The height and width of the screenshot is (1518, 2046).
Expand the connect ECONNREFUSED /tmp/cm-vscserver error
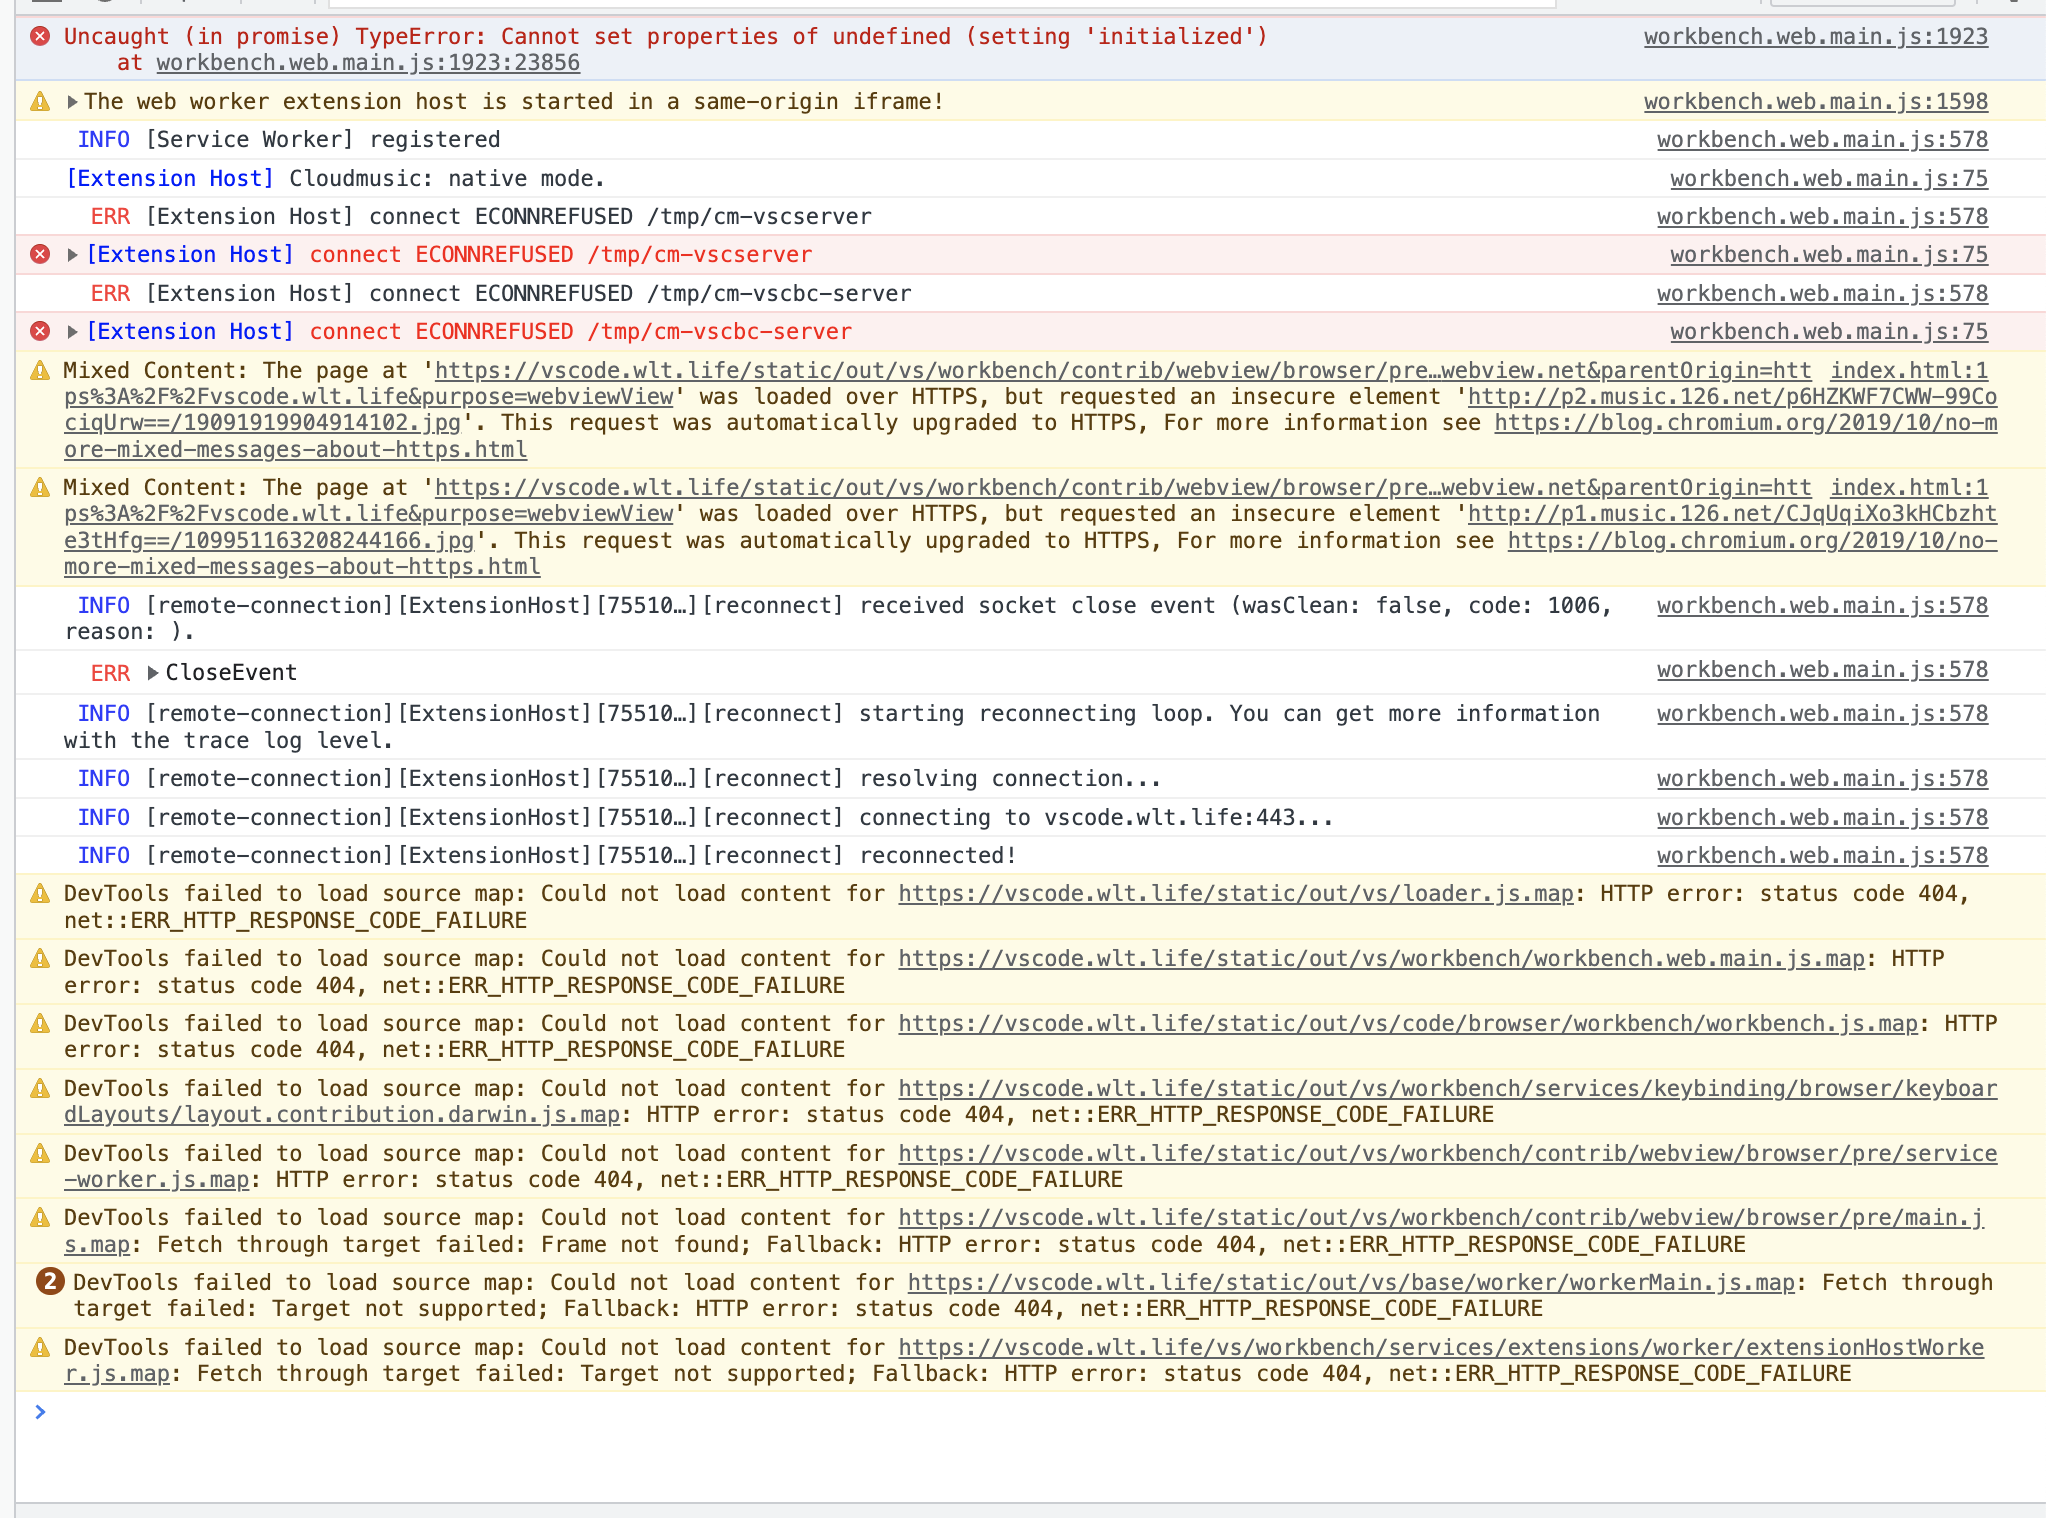click(71, 254)
